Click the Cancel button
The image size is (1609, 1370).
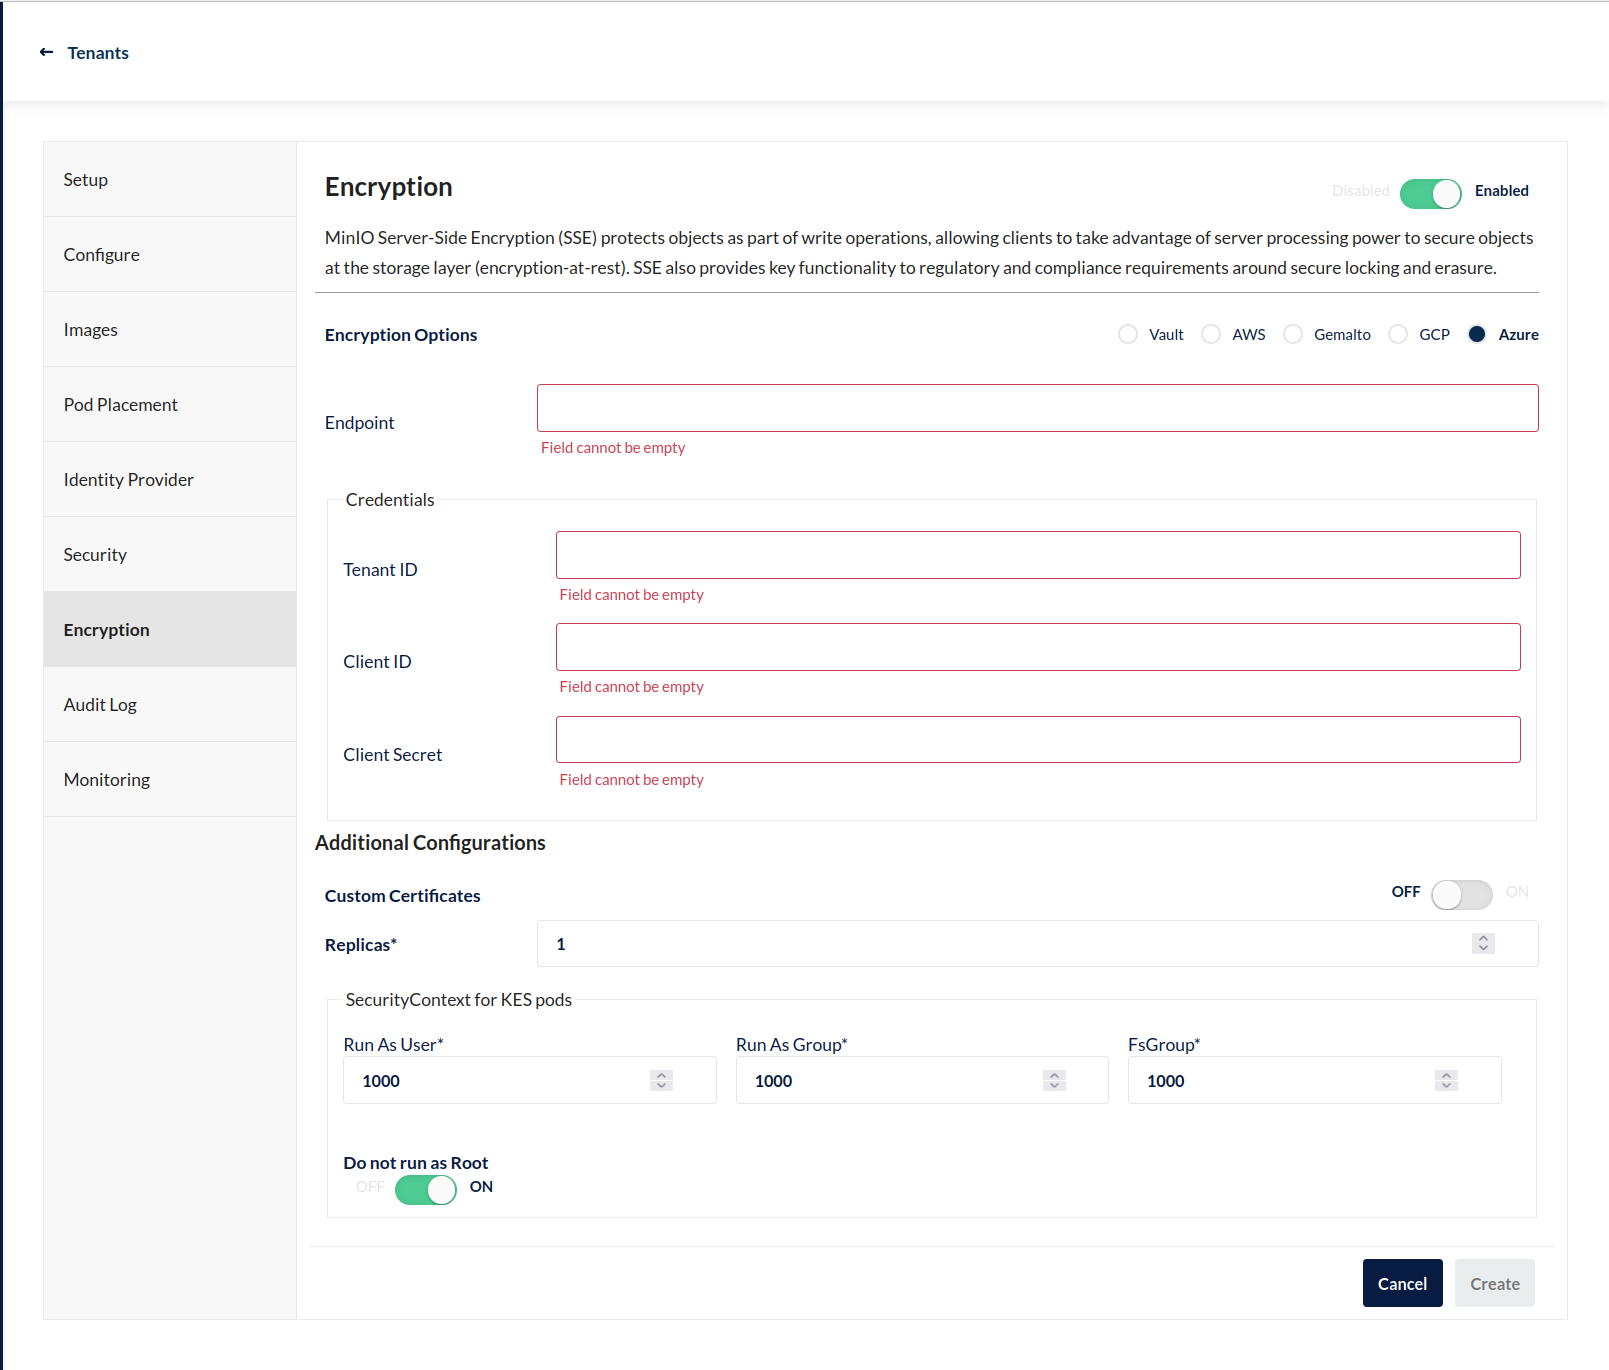(1402, 1283)
